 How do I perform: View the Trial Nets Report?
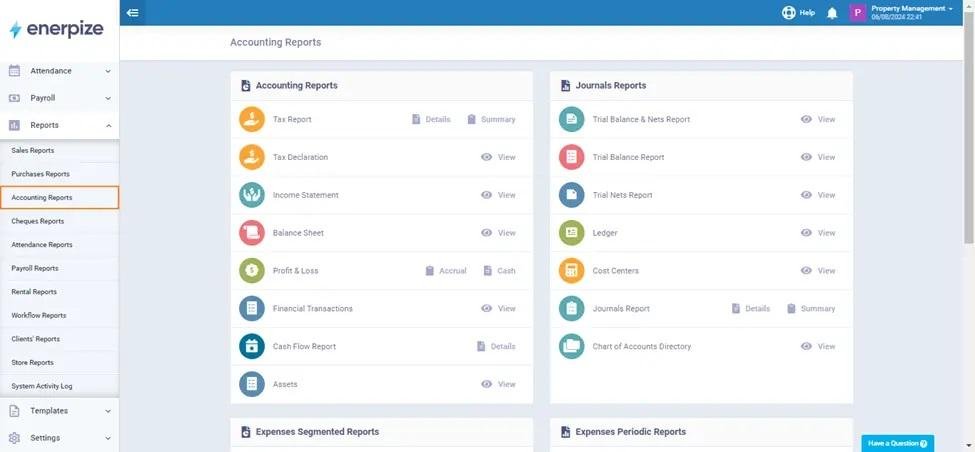coord(818,195)
